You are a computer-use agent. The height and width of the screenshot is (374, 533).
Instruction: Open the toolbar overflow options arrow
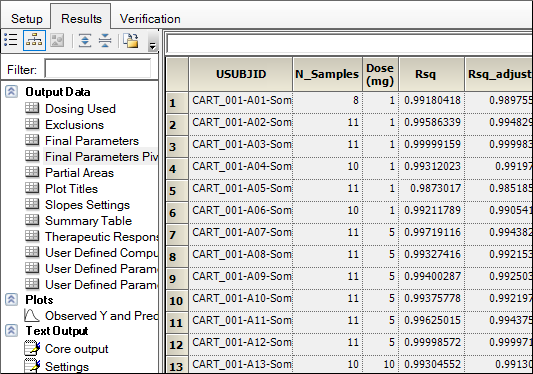click(x=152, y=46)
